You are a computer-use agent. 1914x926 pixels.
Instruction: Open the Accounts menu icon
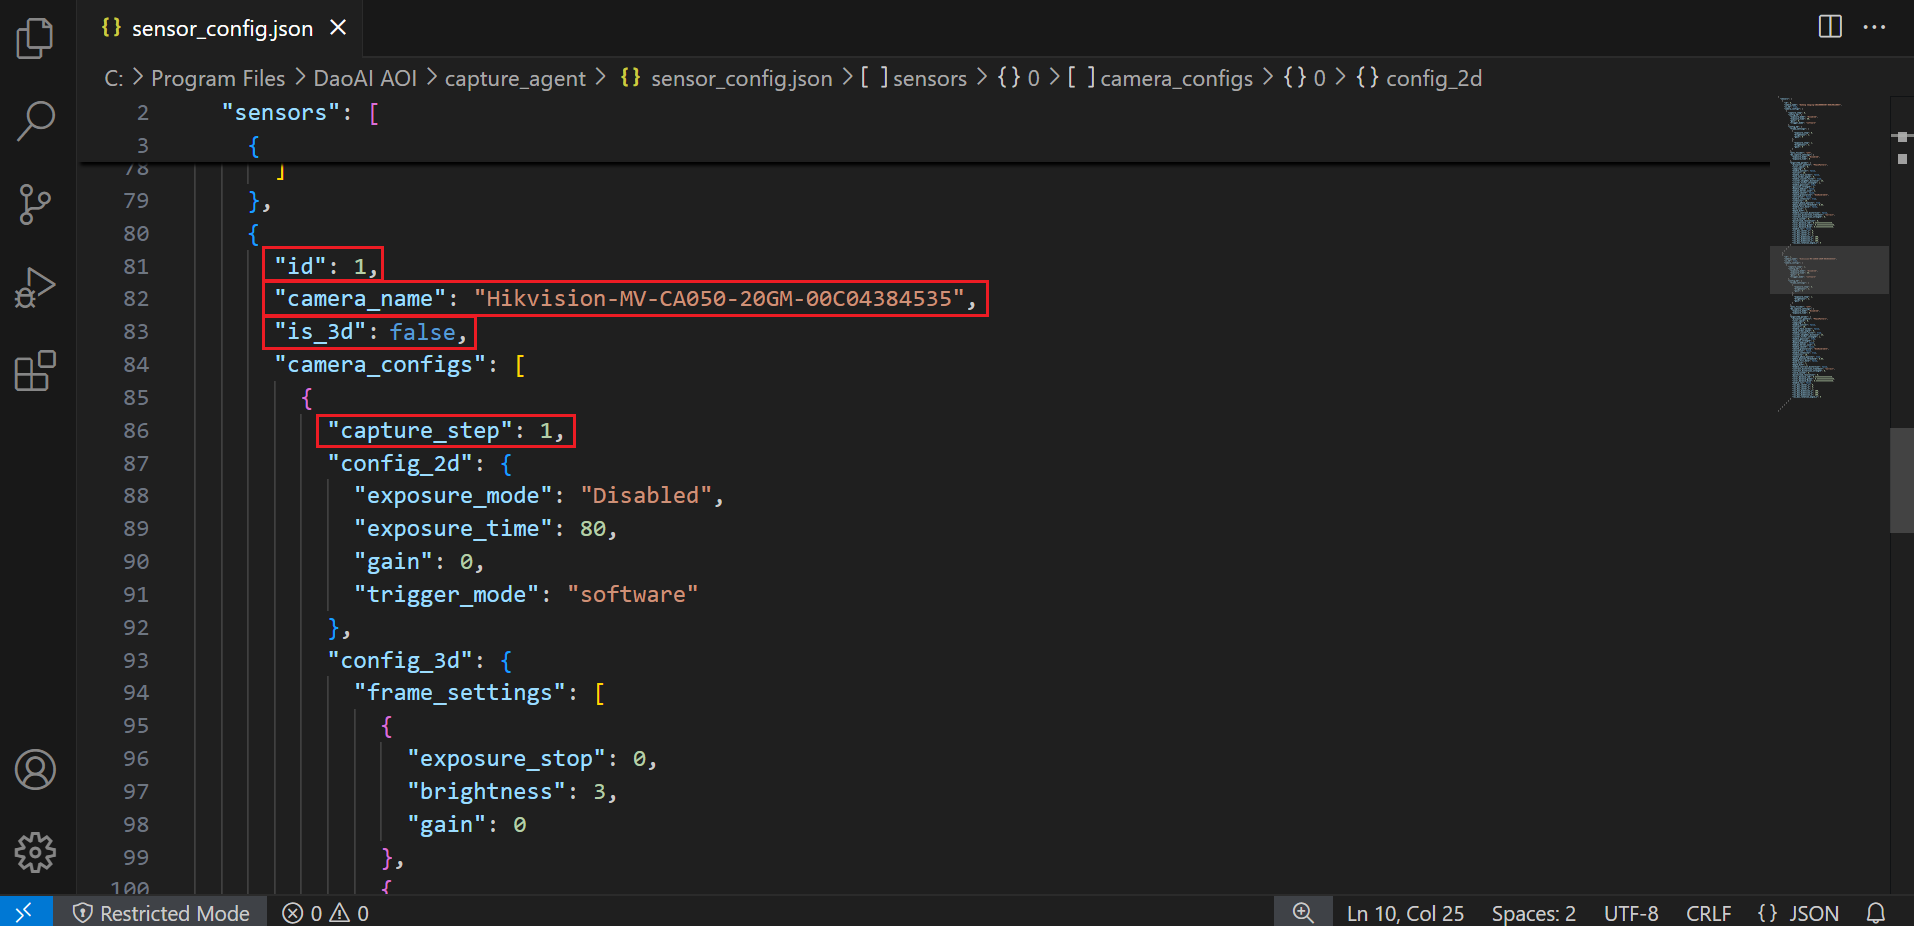point(35,770)
